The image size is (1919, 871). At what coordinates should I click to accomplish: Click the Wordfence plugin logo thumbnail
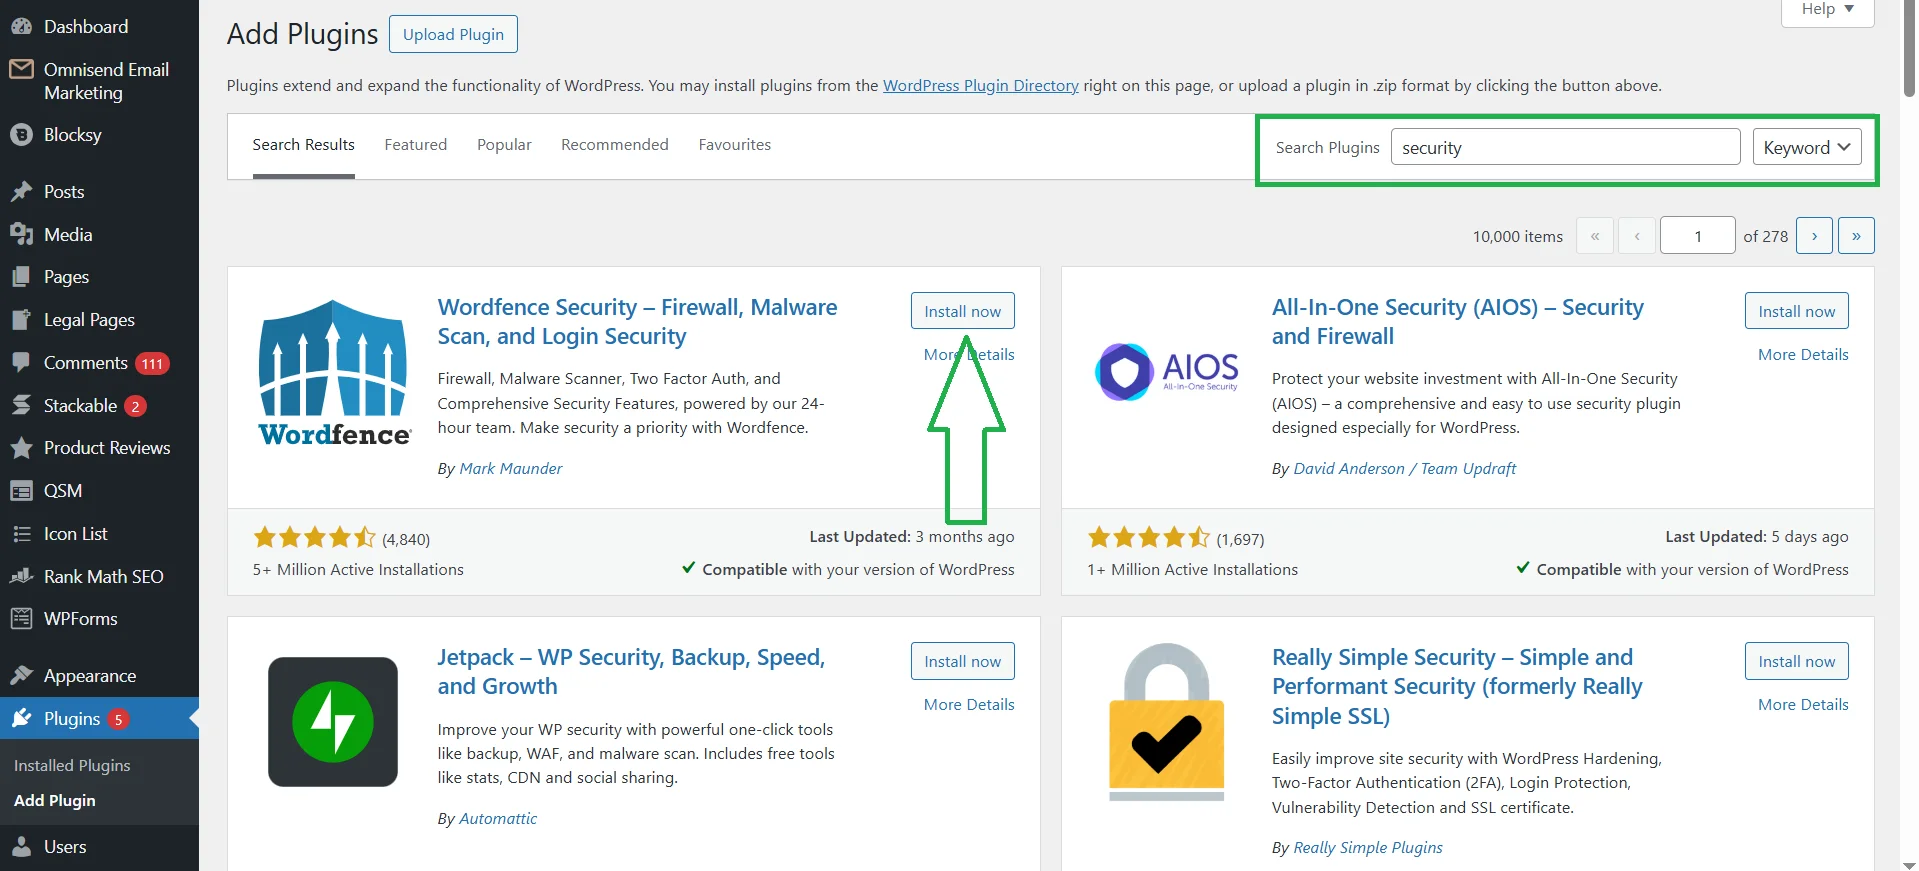(x=333, y=373)
